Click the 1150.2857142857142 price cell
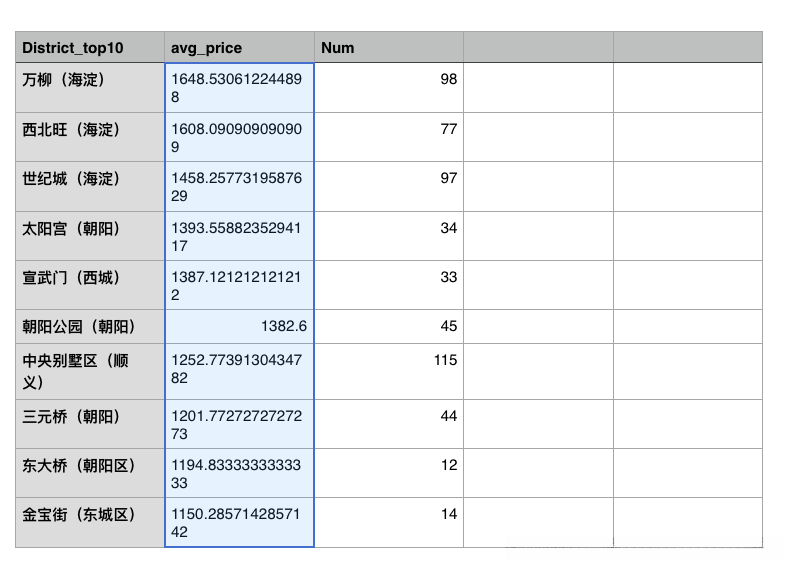Screen dimensions: 790x568 (x=239, y=522)
